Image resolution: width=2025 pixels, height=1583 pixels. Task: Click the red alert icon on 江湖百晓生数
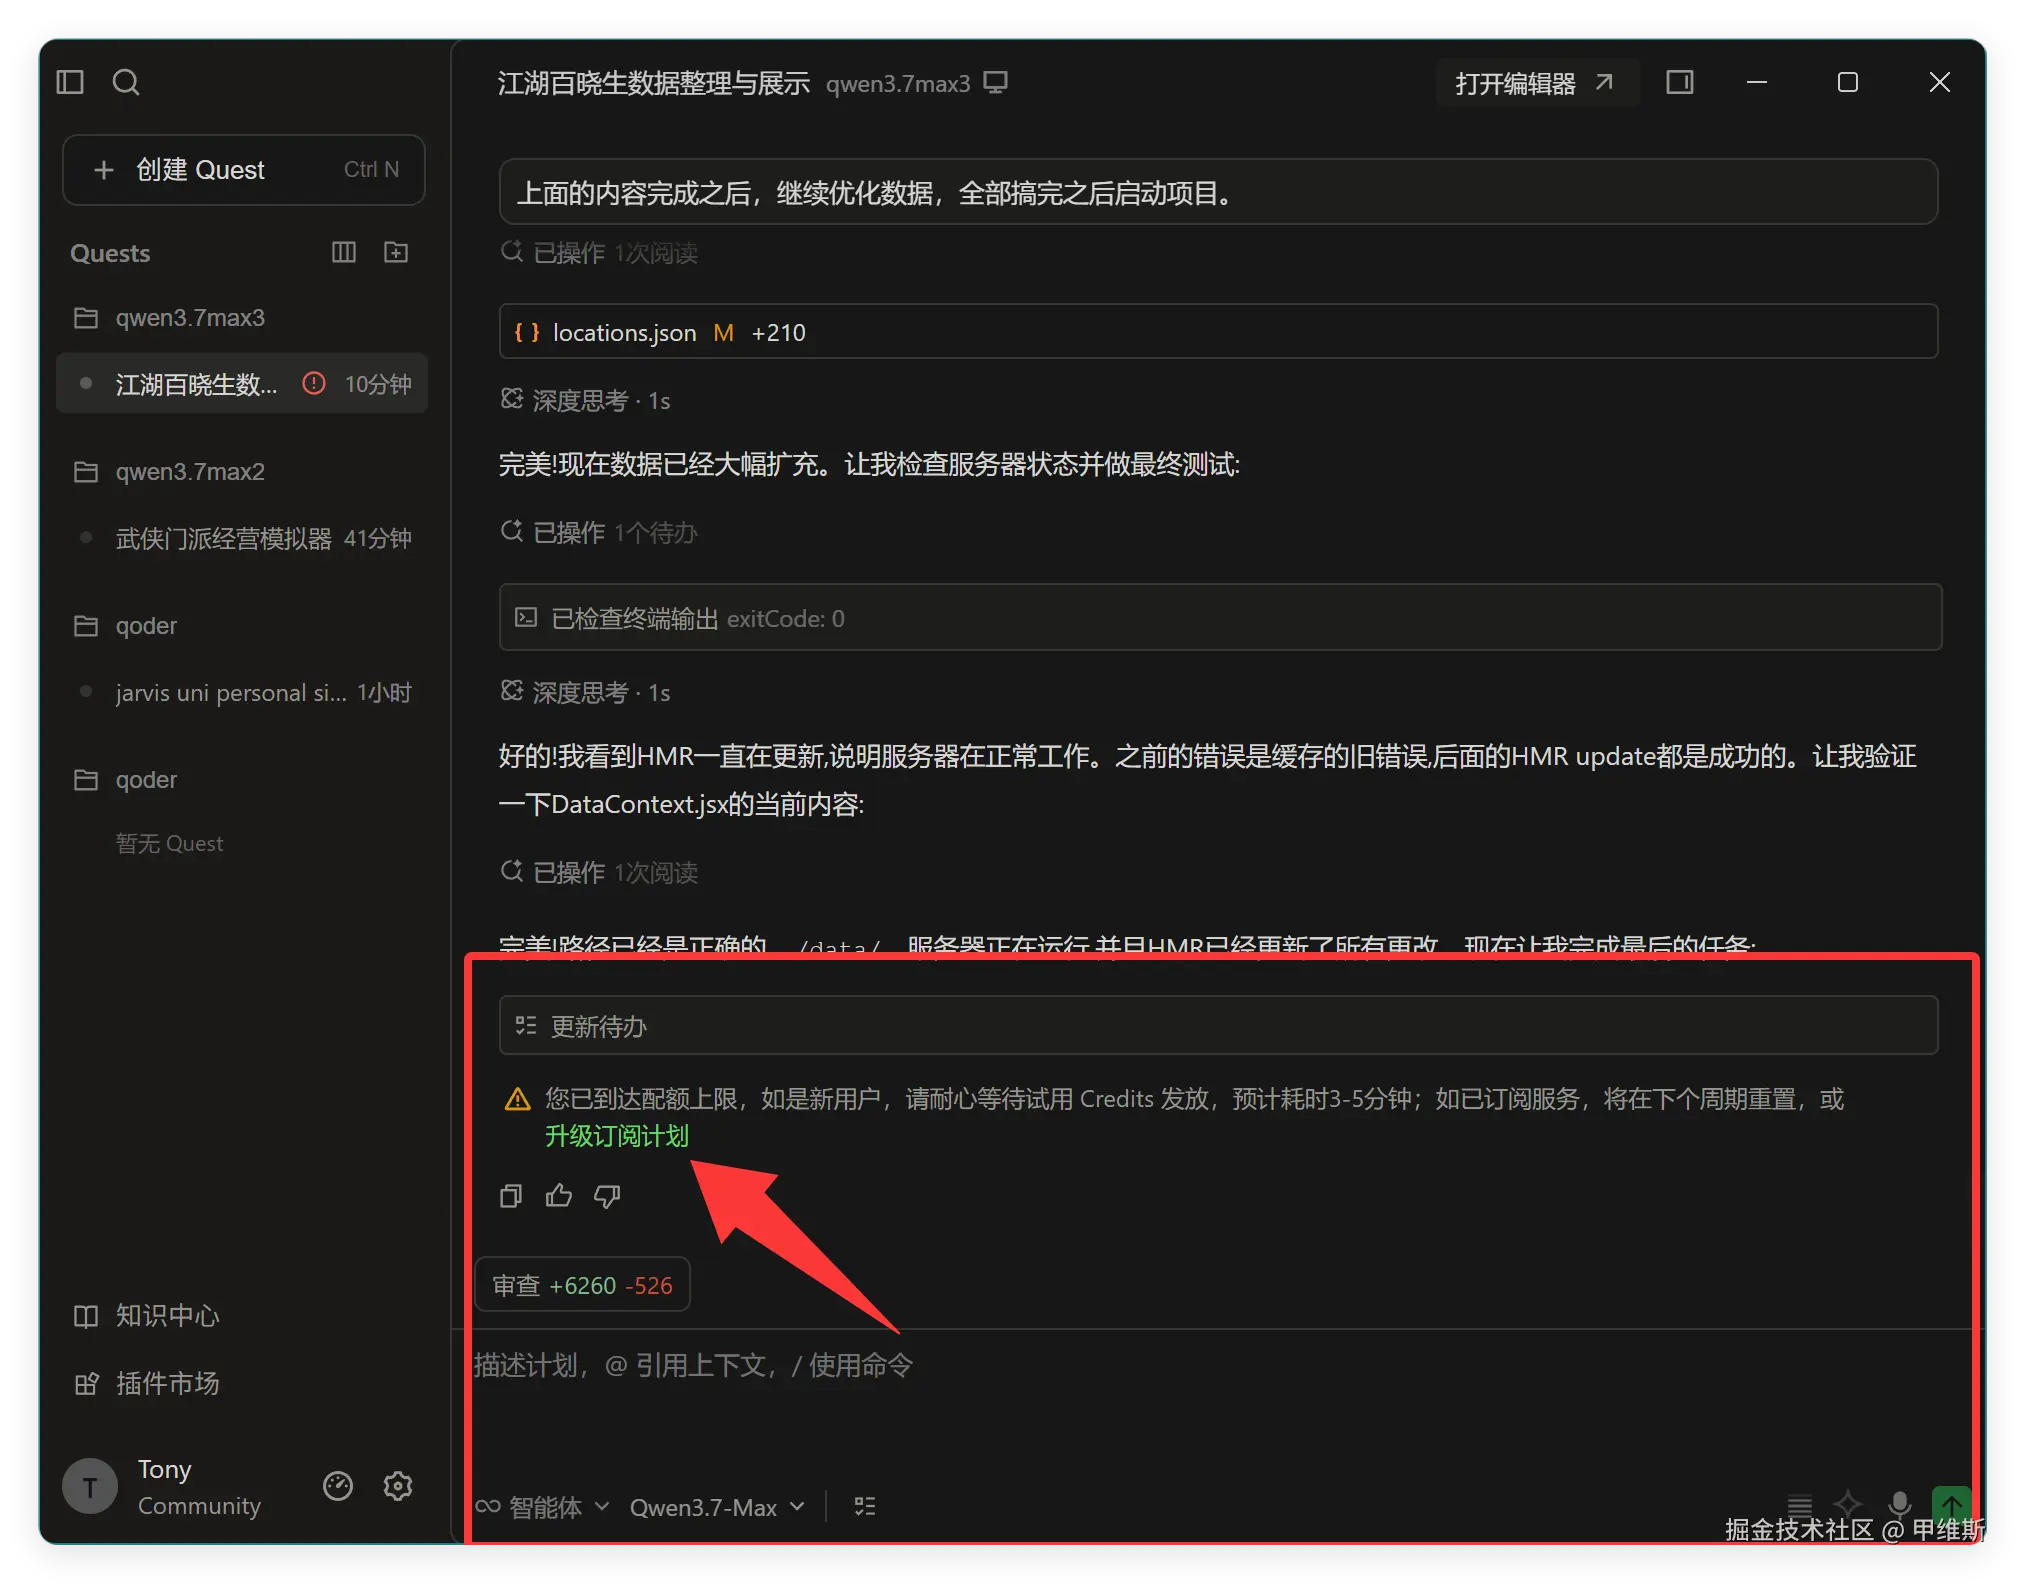tap(314, 384)
